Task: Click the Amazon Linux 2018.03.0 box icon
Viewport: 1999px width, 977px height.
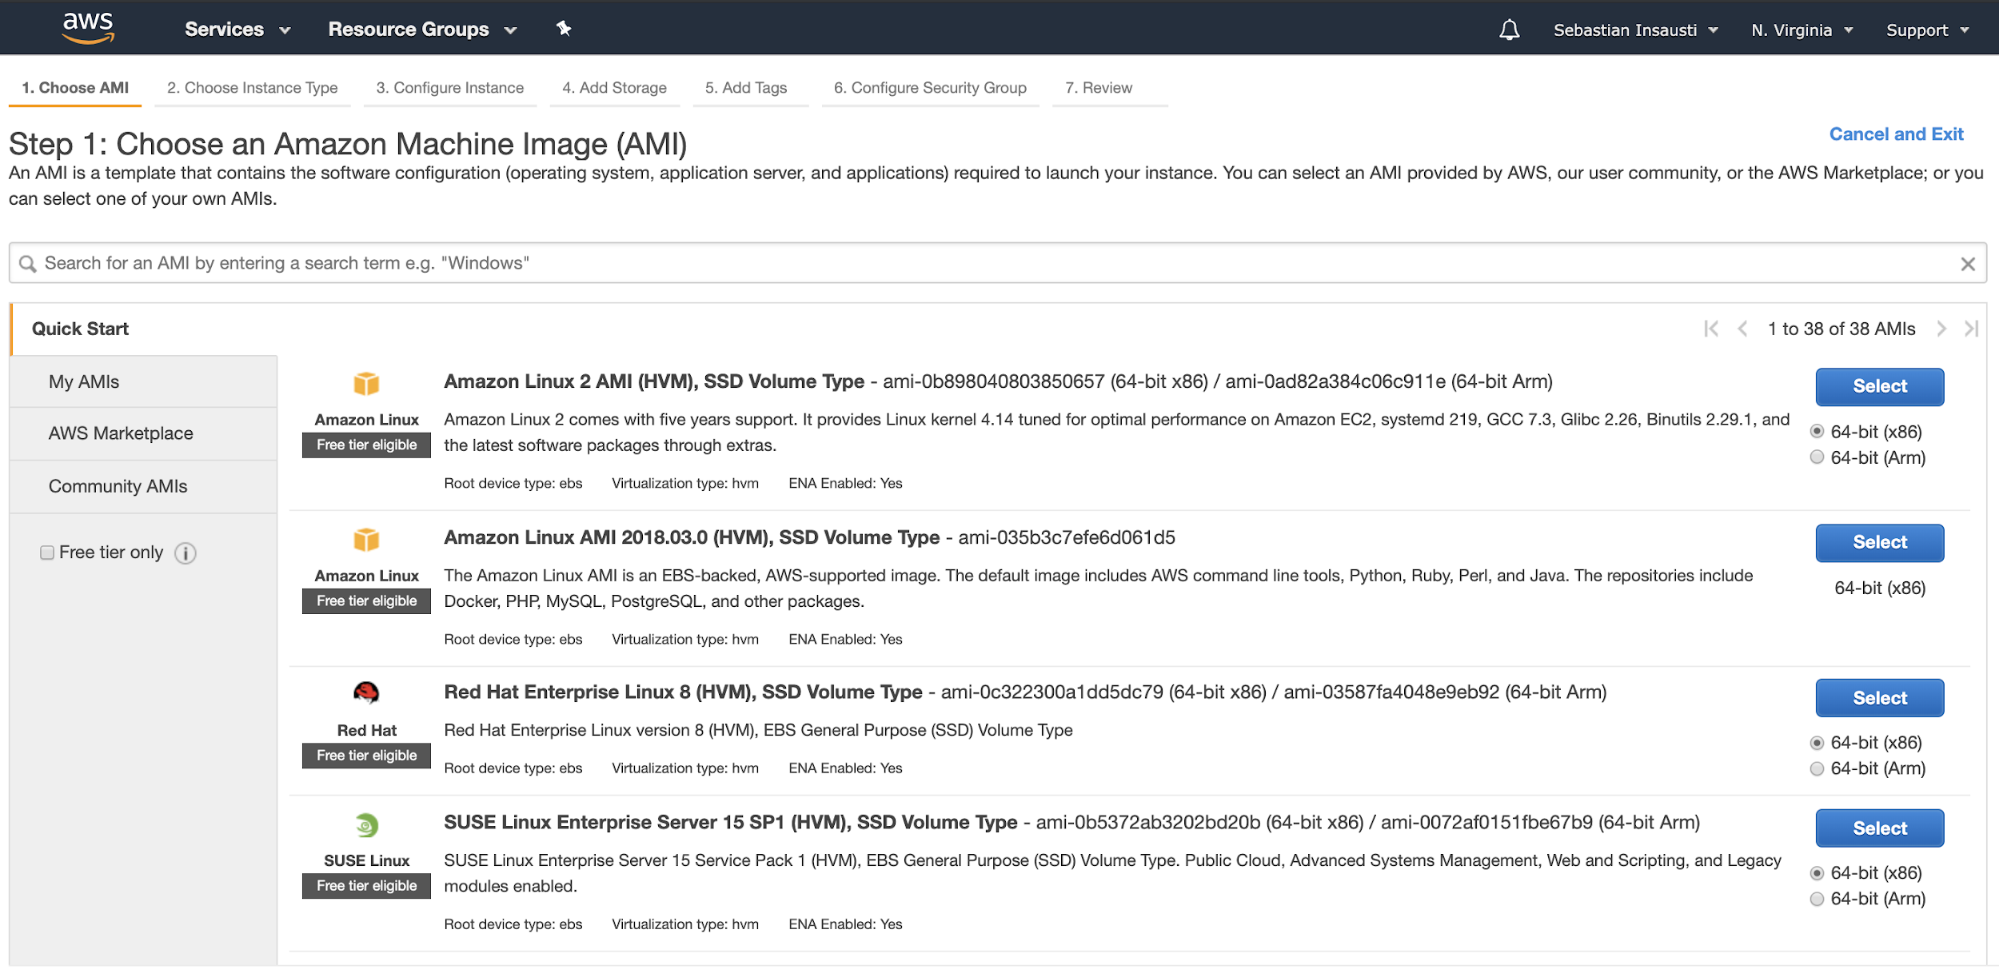Action: tap(367, 540)
